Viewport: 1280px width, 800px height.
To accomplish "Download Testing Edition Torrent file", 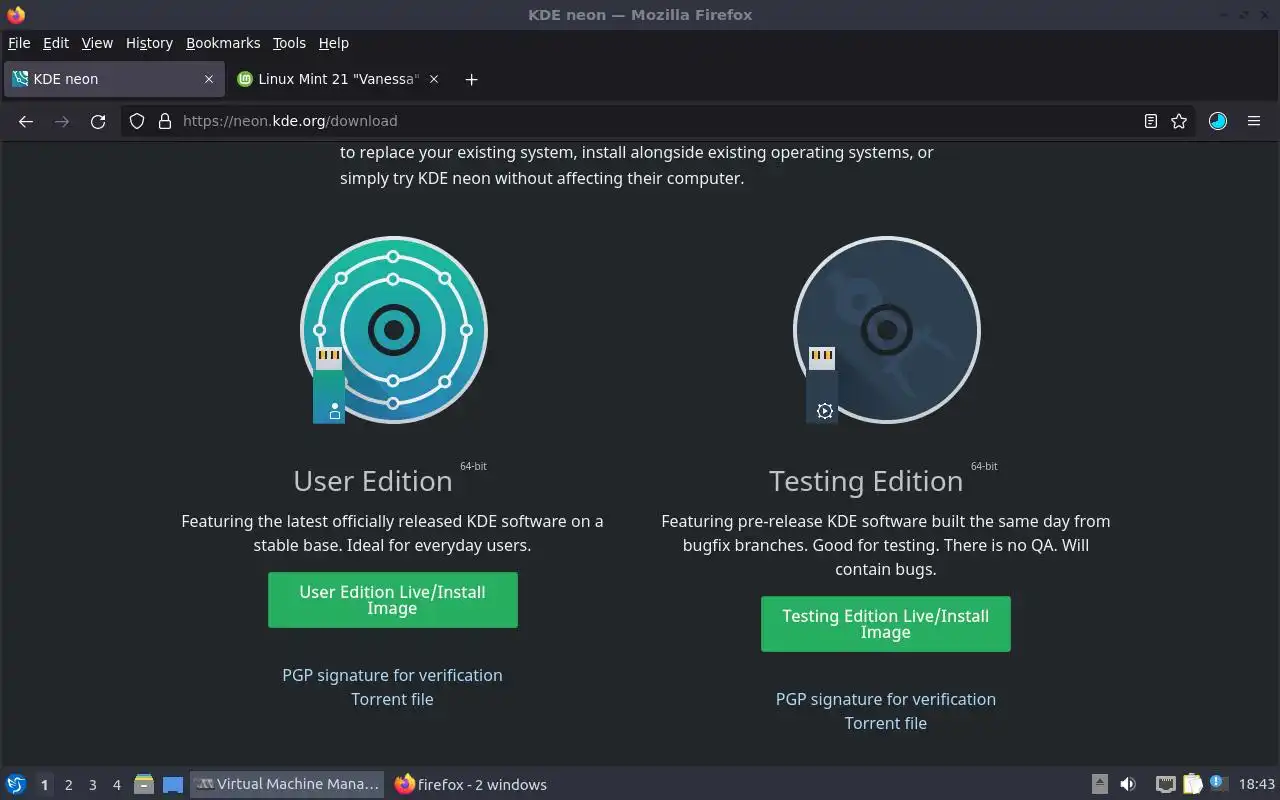I will click(885, 723).
